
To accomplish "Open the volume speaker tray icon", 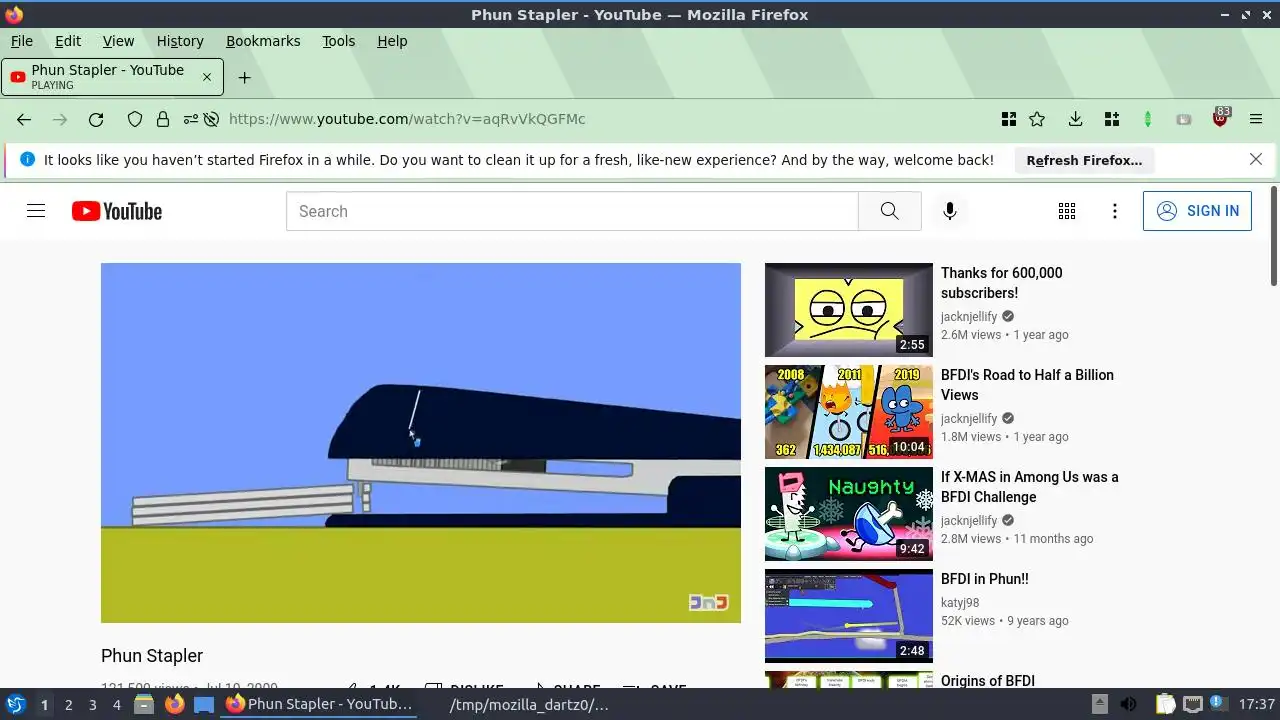I will [1128, 704].
